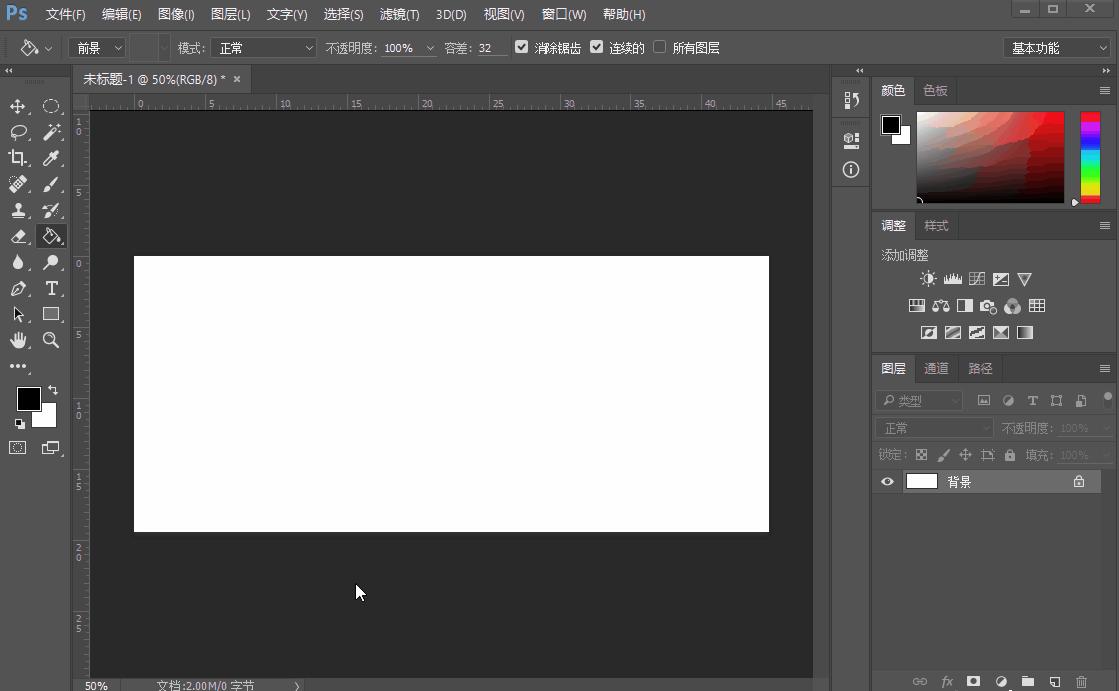Select the Eraser tool
The width and height of the screenshot is (1119, 691).
(18, 236)
